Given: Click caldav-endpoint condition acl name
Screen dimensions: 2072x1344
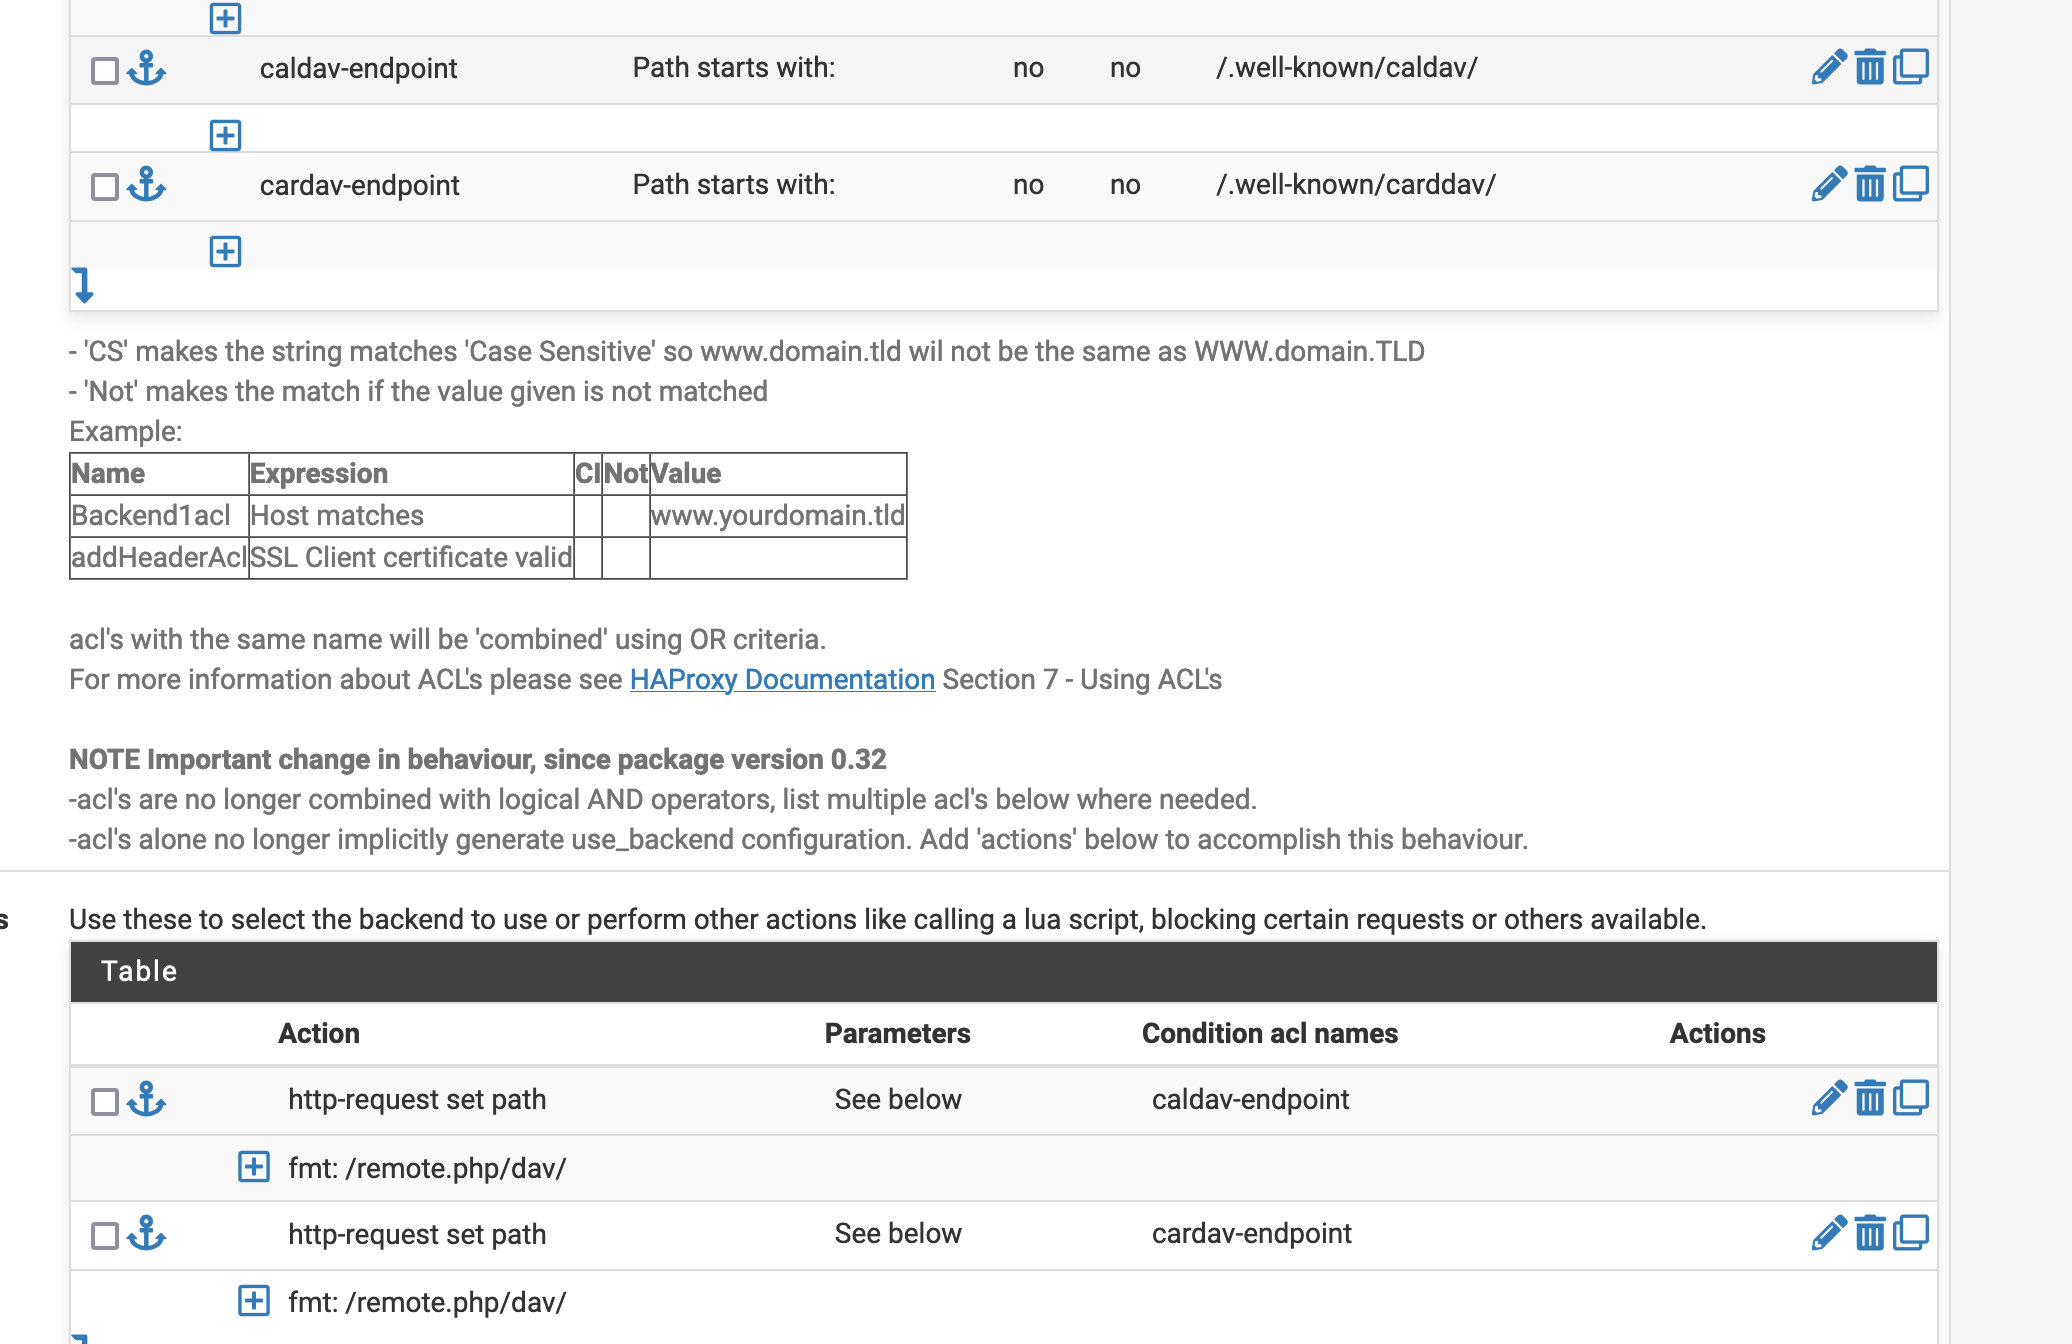Looking at the screenshot, I should (x=1251, y=1099).
